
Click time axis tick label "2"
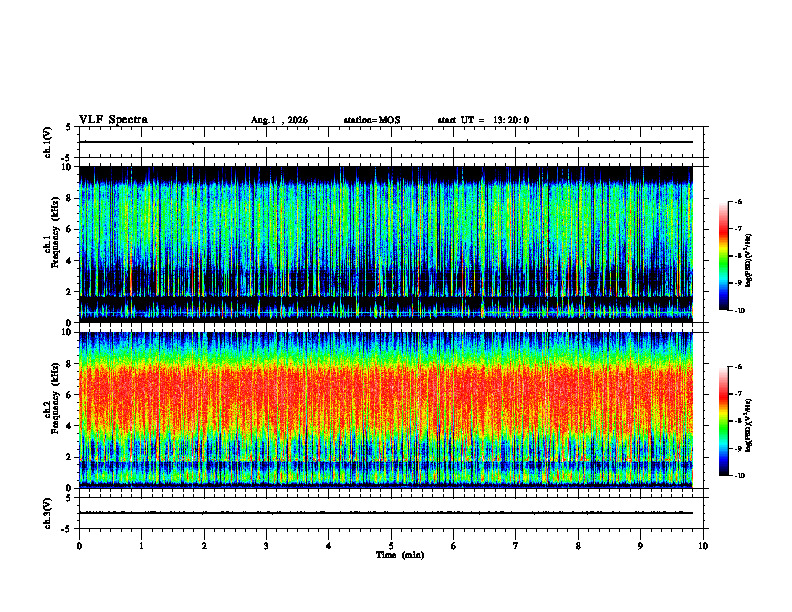click(x=204, y=546)
